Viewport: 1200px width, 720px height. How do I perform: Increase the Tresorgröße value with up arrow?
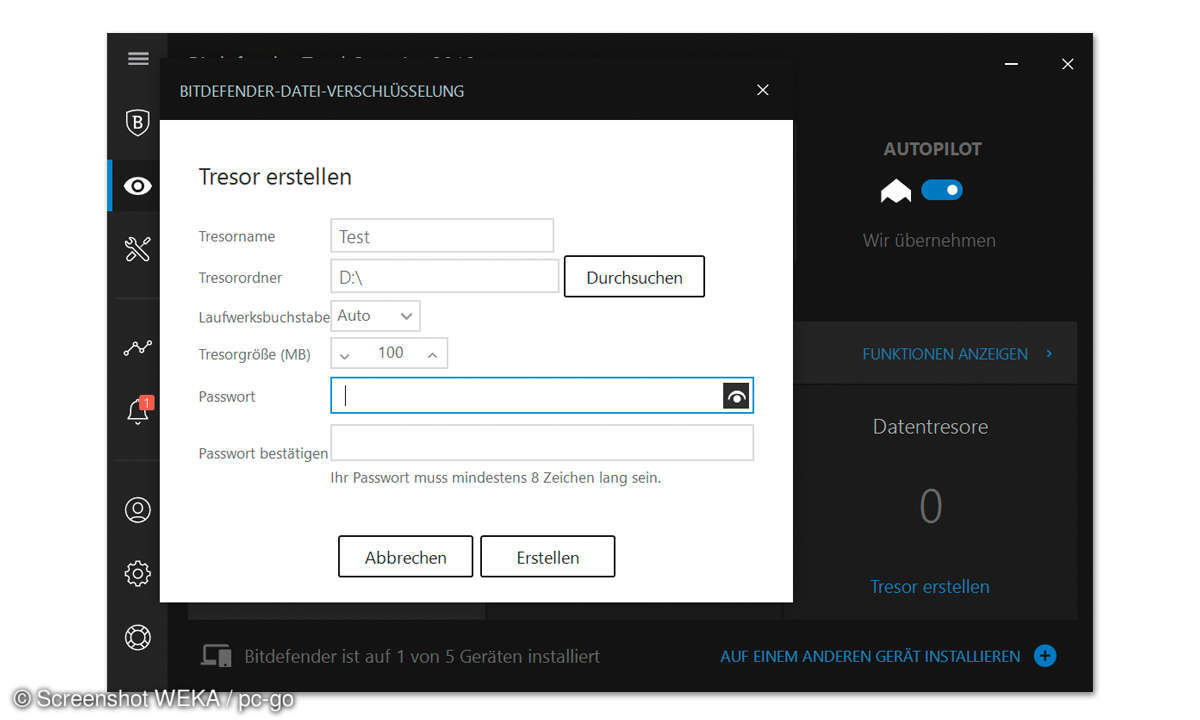[432, 354]
